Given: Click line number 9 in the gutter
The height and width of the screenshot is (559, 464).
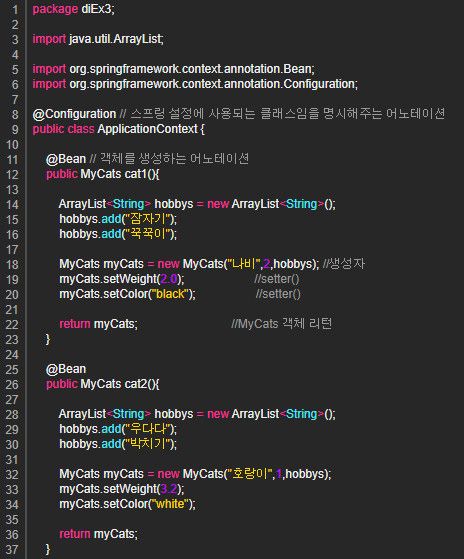Looking at the screenshot, I should 15,129.
